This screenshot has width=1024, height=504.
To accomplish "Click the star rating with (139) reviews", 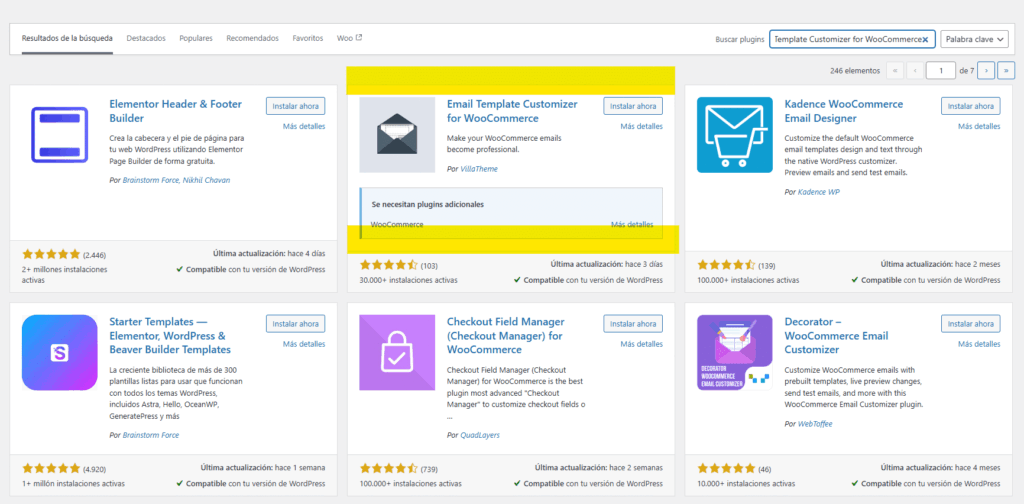I will click(726, 266).
